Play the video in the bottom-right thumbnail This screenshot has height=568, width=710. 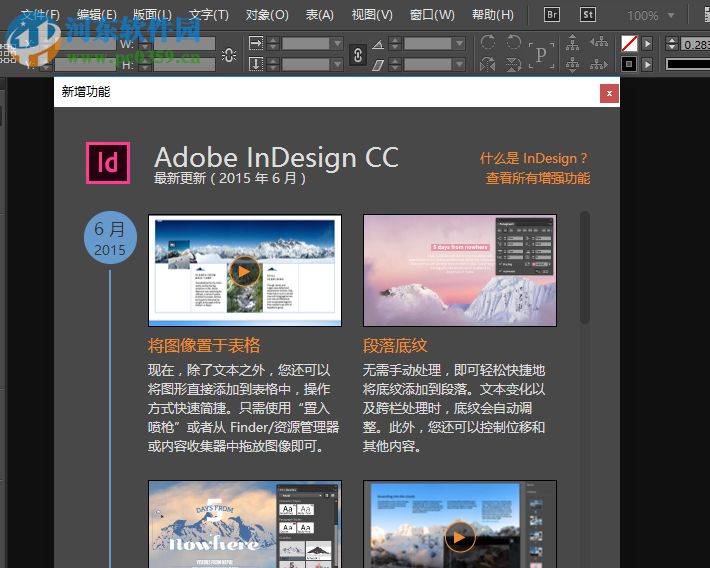(460, 537)
